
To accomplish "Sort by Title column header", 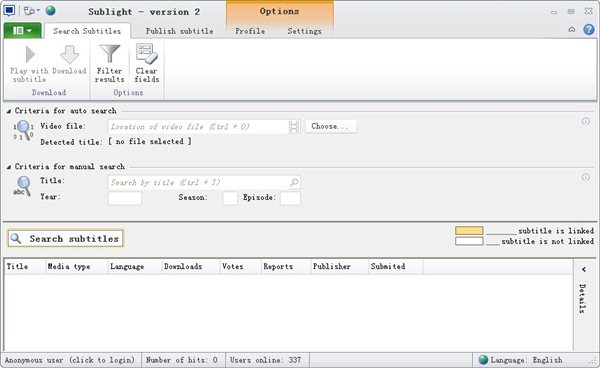I will tap(25, 266).
